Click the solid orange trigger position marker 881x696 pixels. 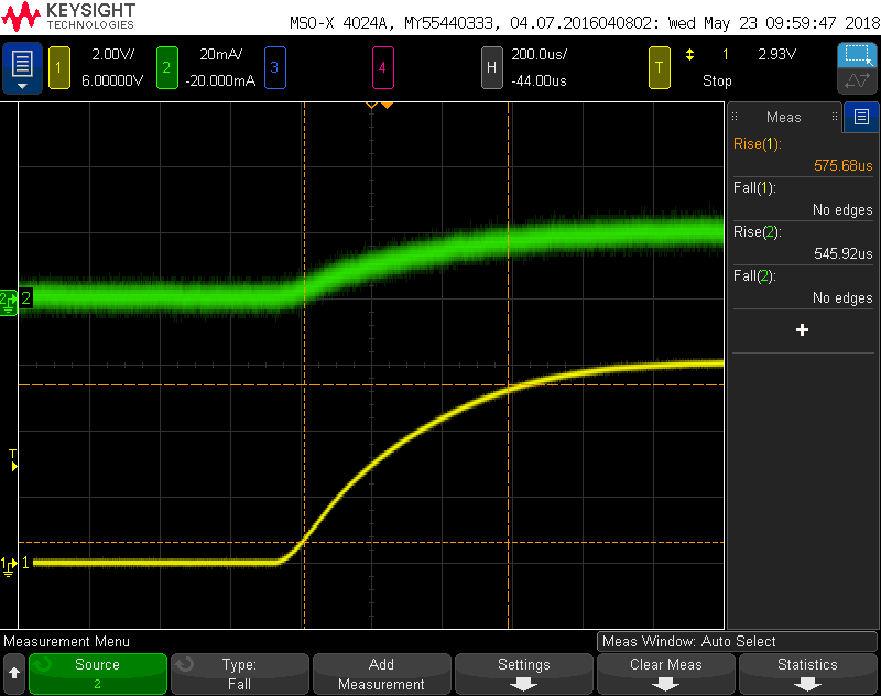[387, 105]
